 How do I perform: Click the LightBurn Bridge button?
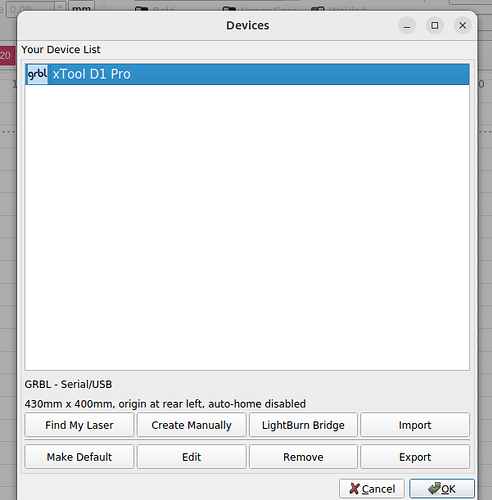[303, 425]
